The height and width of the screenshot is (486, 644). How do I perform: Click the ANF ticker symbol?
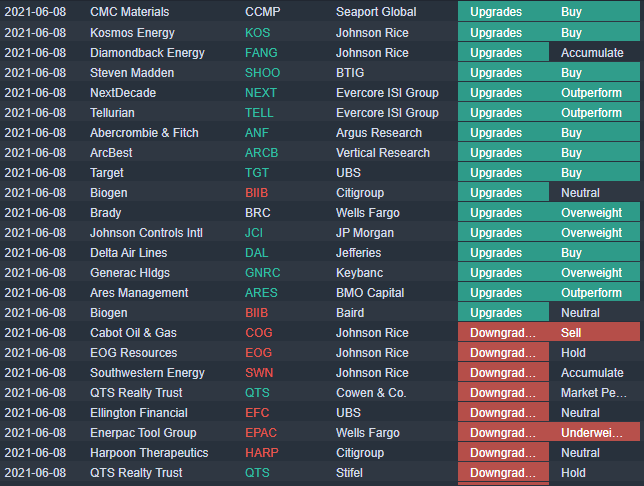pos(257,133)
